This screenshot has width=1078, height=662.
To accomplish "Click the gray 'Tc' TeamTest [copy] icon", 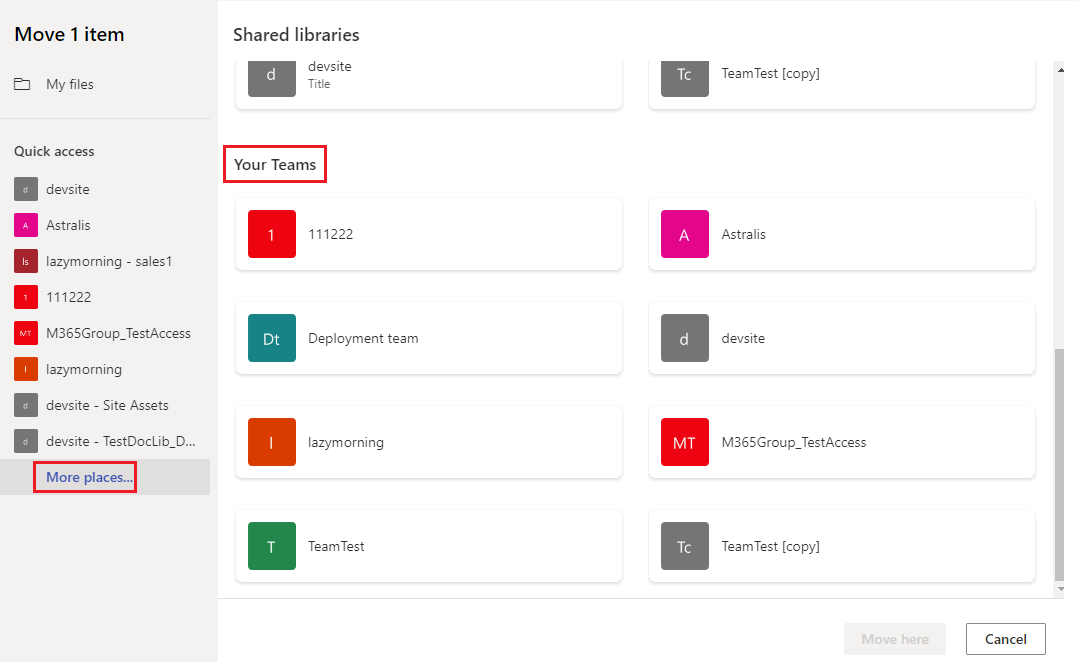I will (685, 546).
